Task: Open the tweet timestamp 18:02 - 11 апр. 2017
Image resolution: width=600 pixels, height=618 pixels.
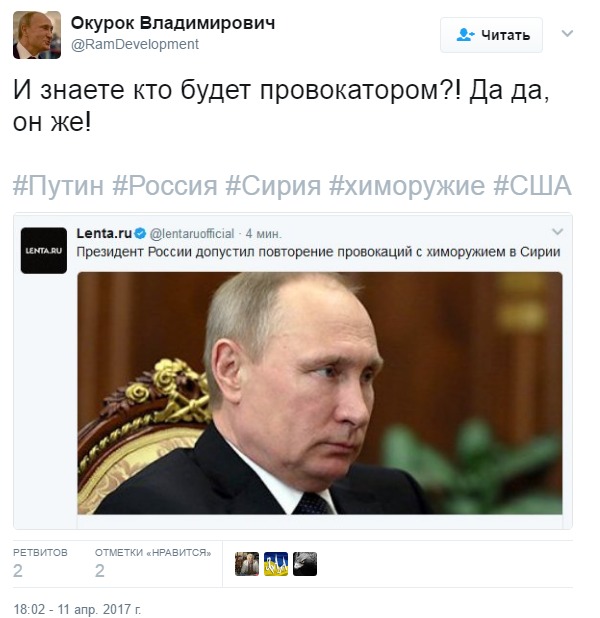Action: 77,609
